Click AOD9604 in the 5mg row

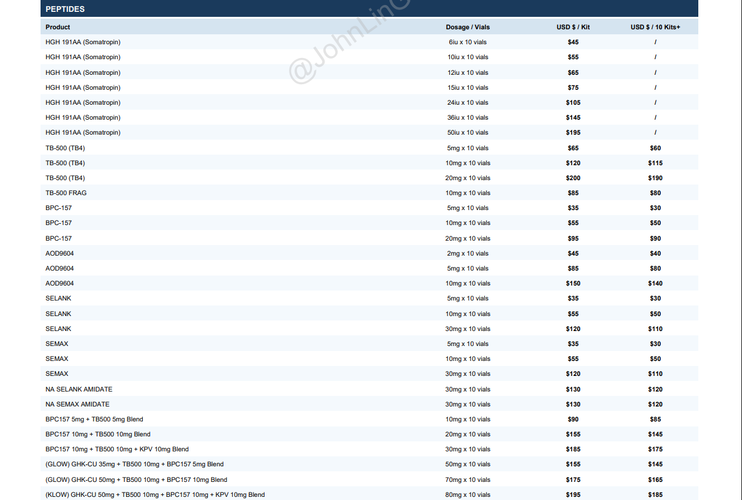(60, 269)
